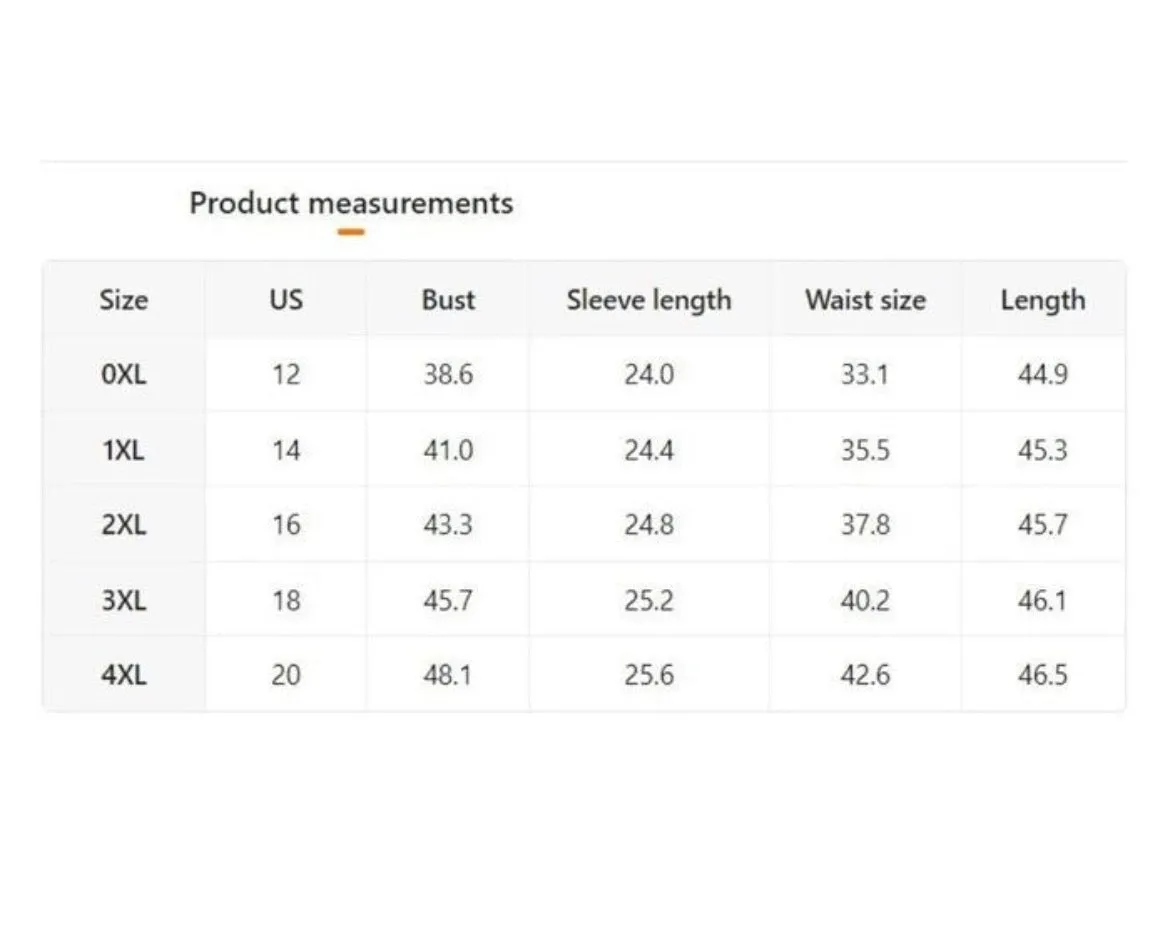Click the bust value 41.0
1170x932 pixels.
pos(448,450)
